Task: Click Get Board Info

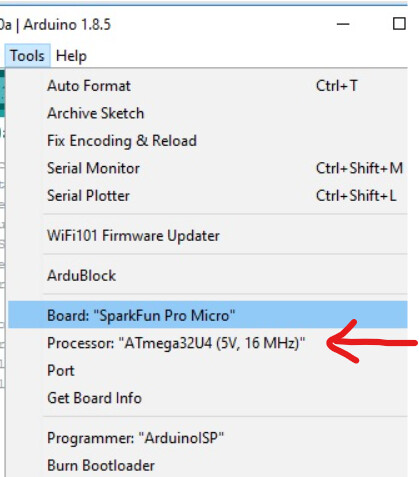Action: coord(207,398)
